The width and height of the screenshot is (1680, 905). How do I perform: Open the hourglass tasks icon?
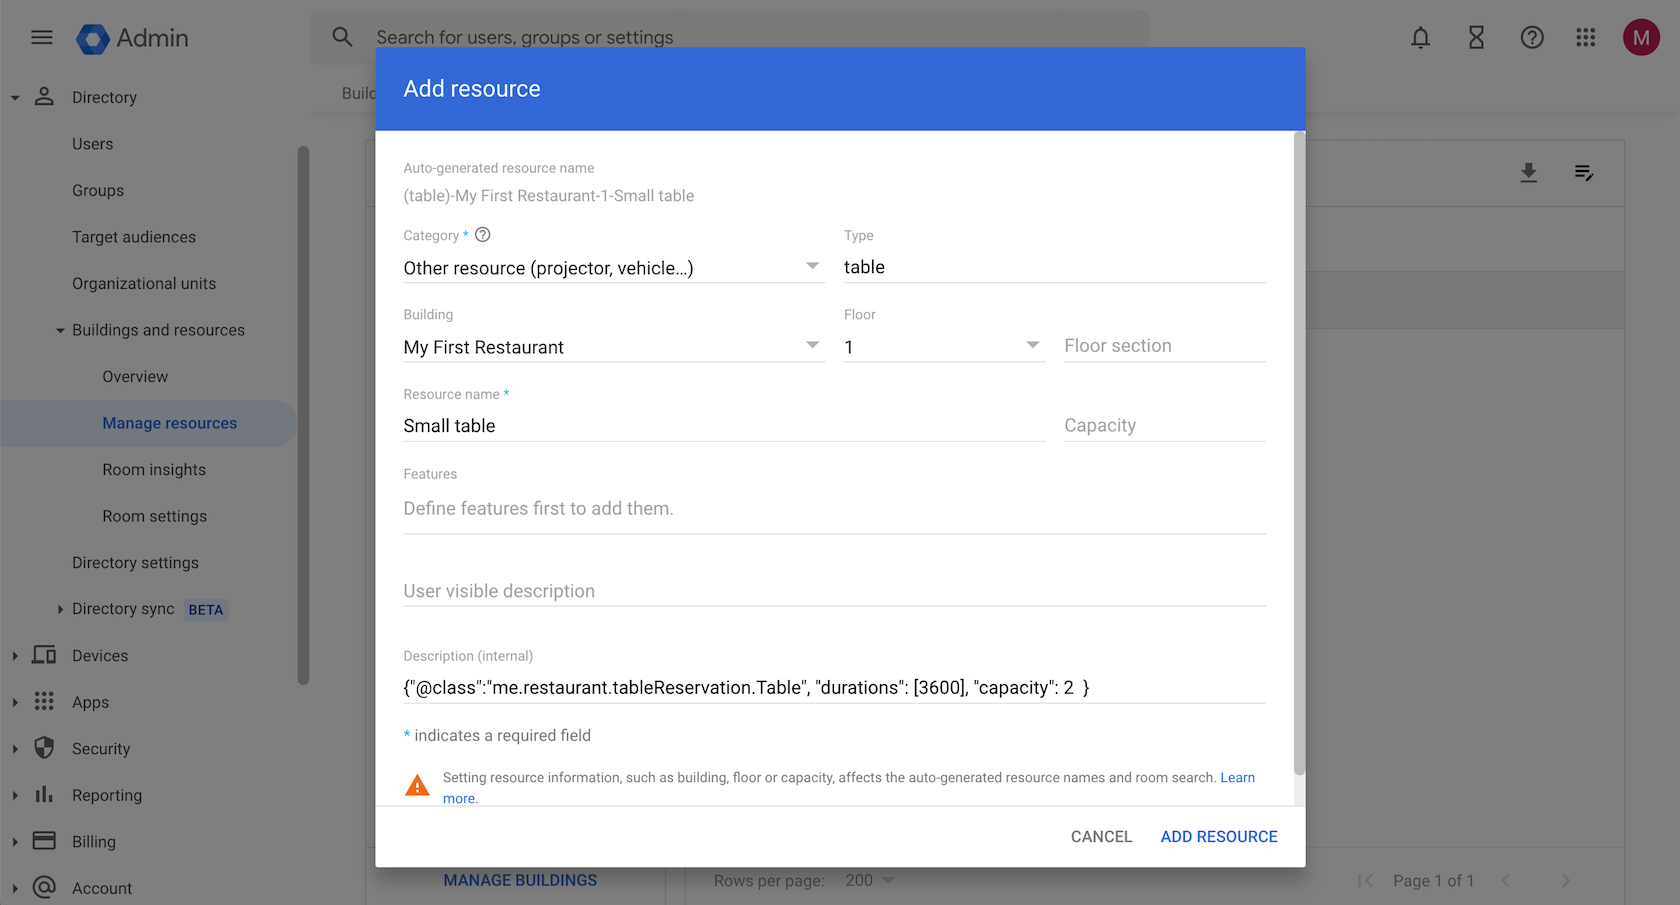[x=1476, y=38]
